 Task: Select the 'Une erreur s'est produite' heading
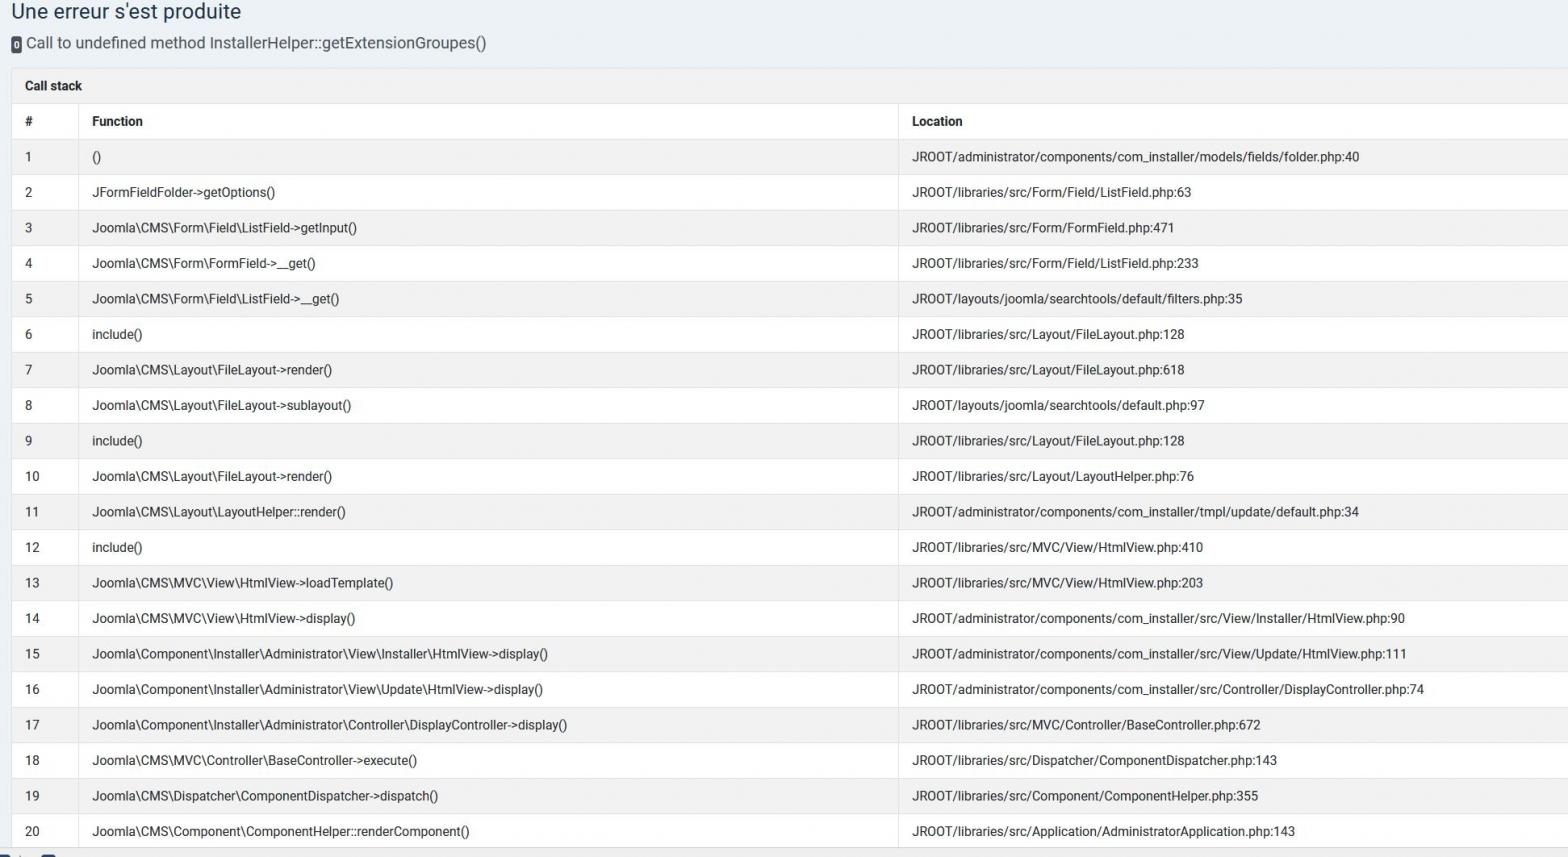tap(126, 12)
